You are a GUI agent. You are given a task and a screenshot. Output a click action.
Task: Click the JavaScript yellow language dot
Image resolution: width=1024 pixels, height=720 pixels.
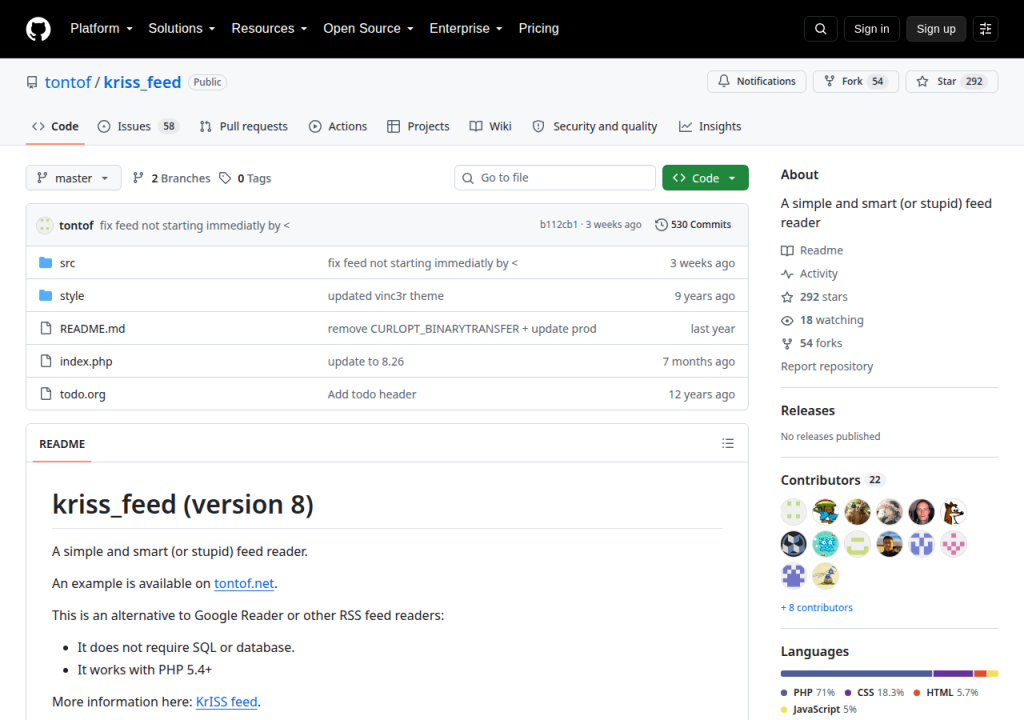pos(784,710)
